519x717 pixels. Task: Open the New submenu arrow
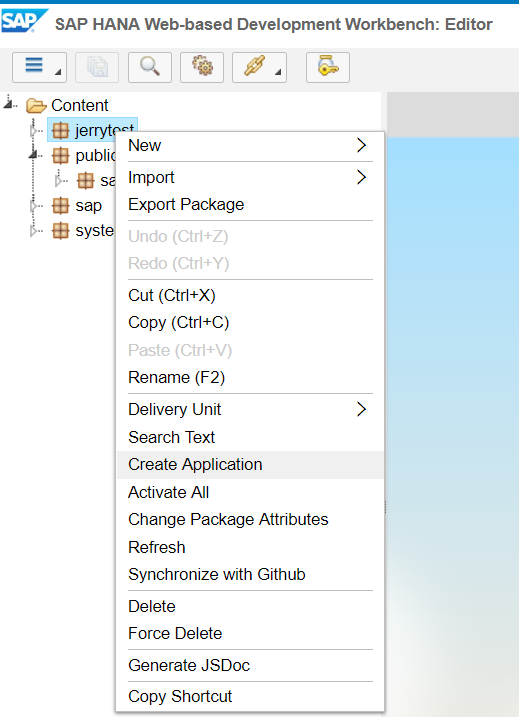pos(361,145)
